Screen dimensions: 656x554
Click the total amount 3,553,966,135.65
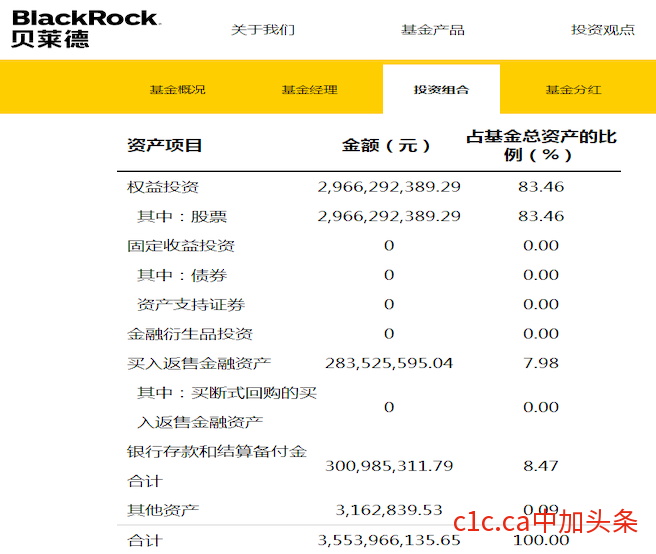(x=388, y=540)
